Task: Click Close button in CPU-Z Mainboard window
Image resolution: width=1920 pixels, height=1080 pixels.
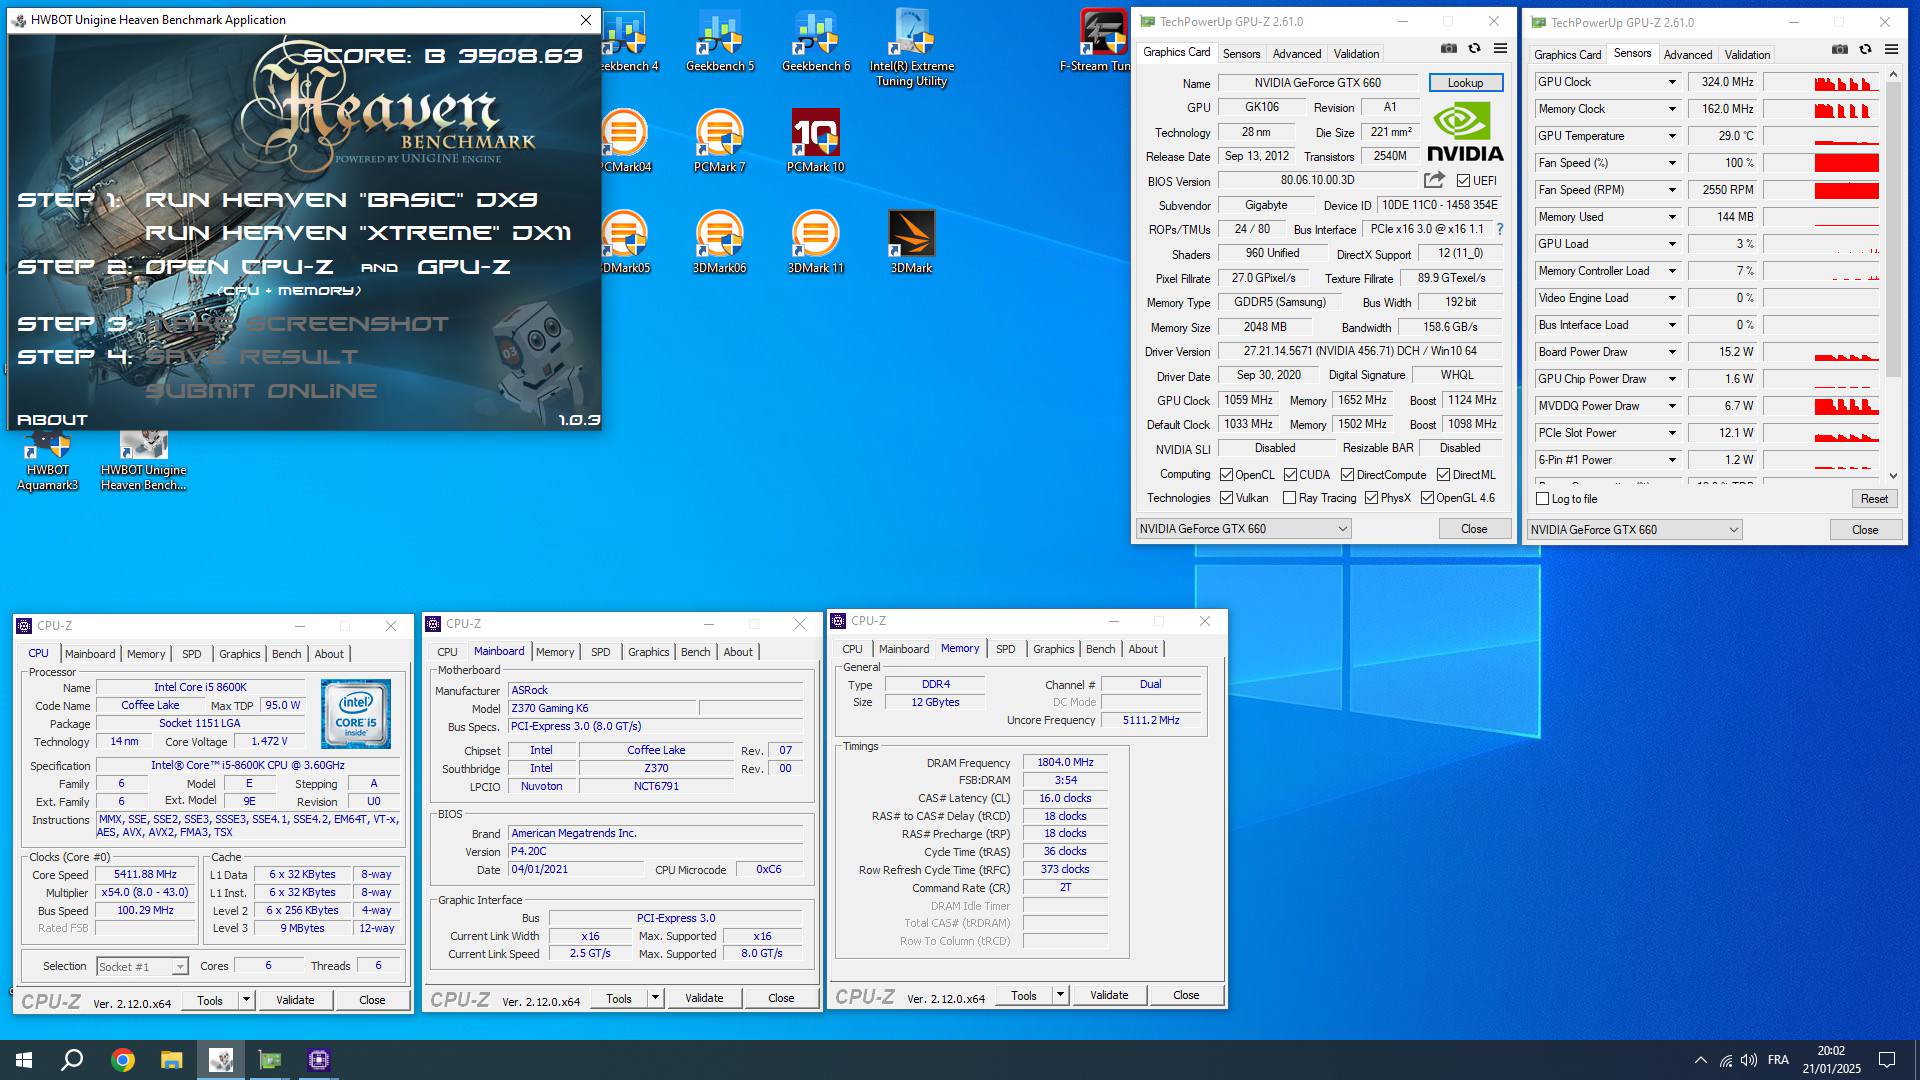Action: (x=781, y=998)
